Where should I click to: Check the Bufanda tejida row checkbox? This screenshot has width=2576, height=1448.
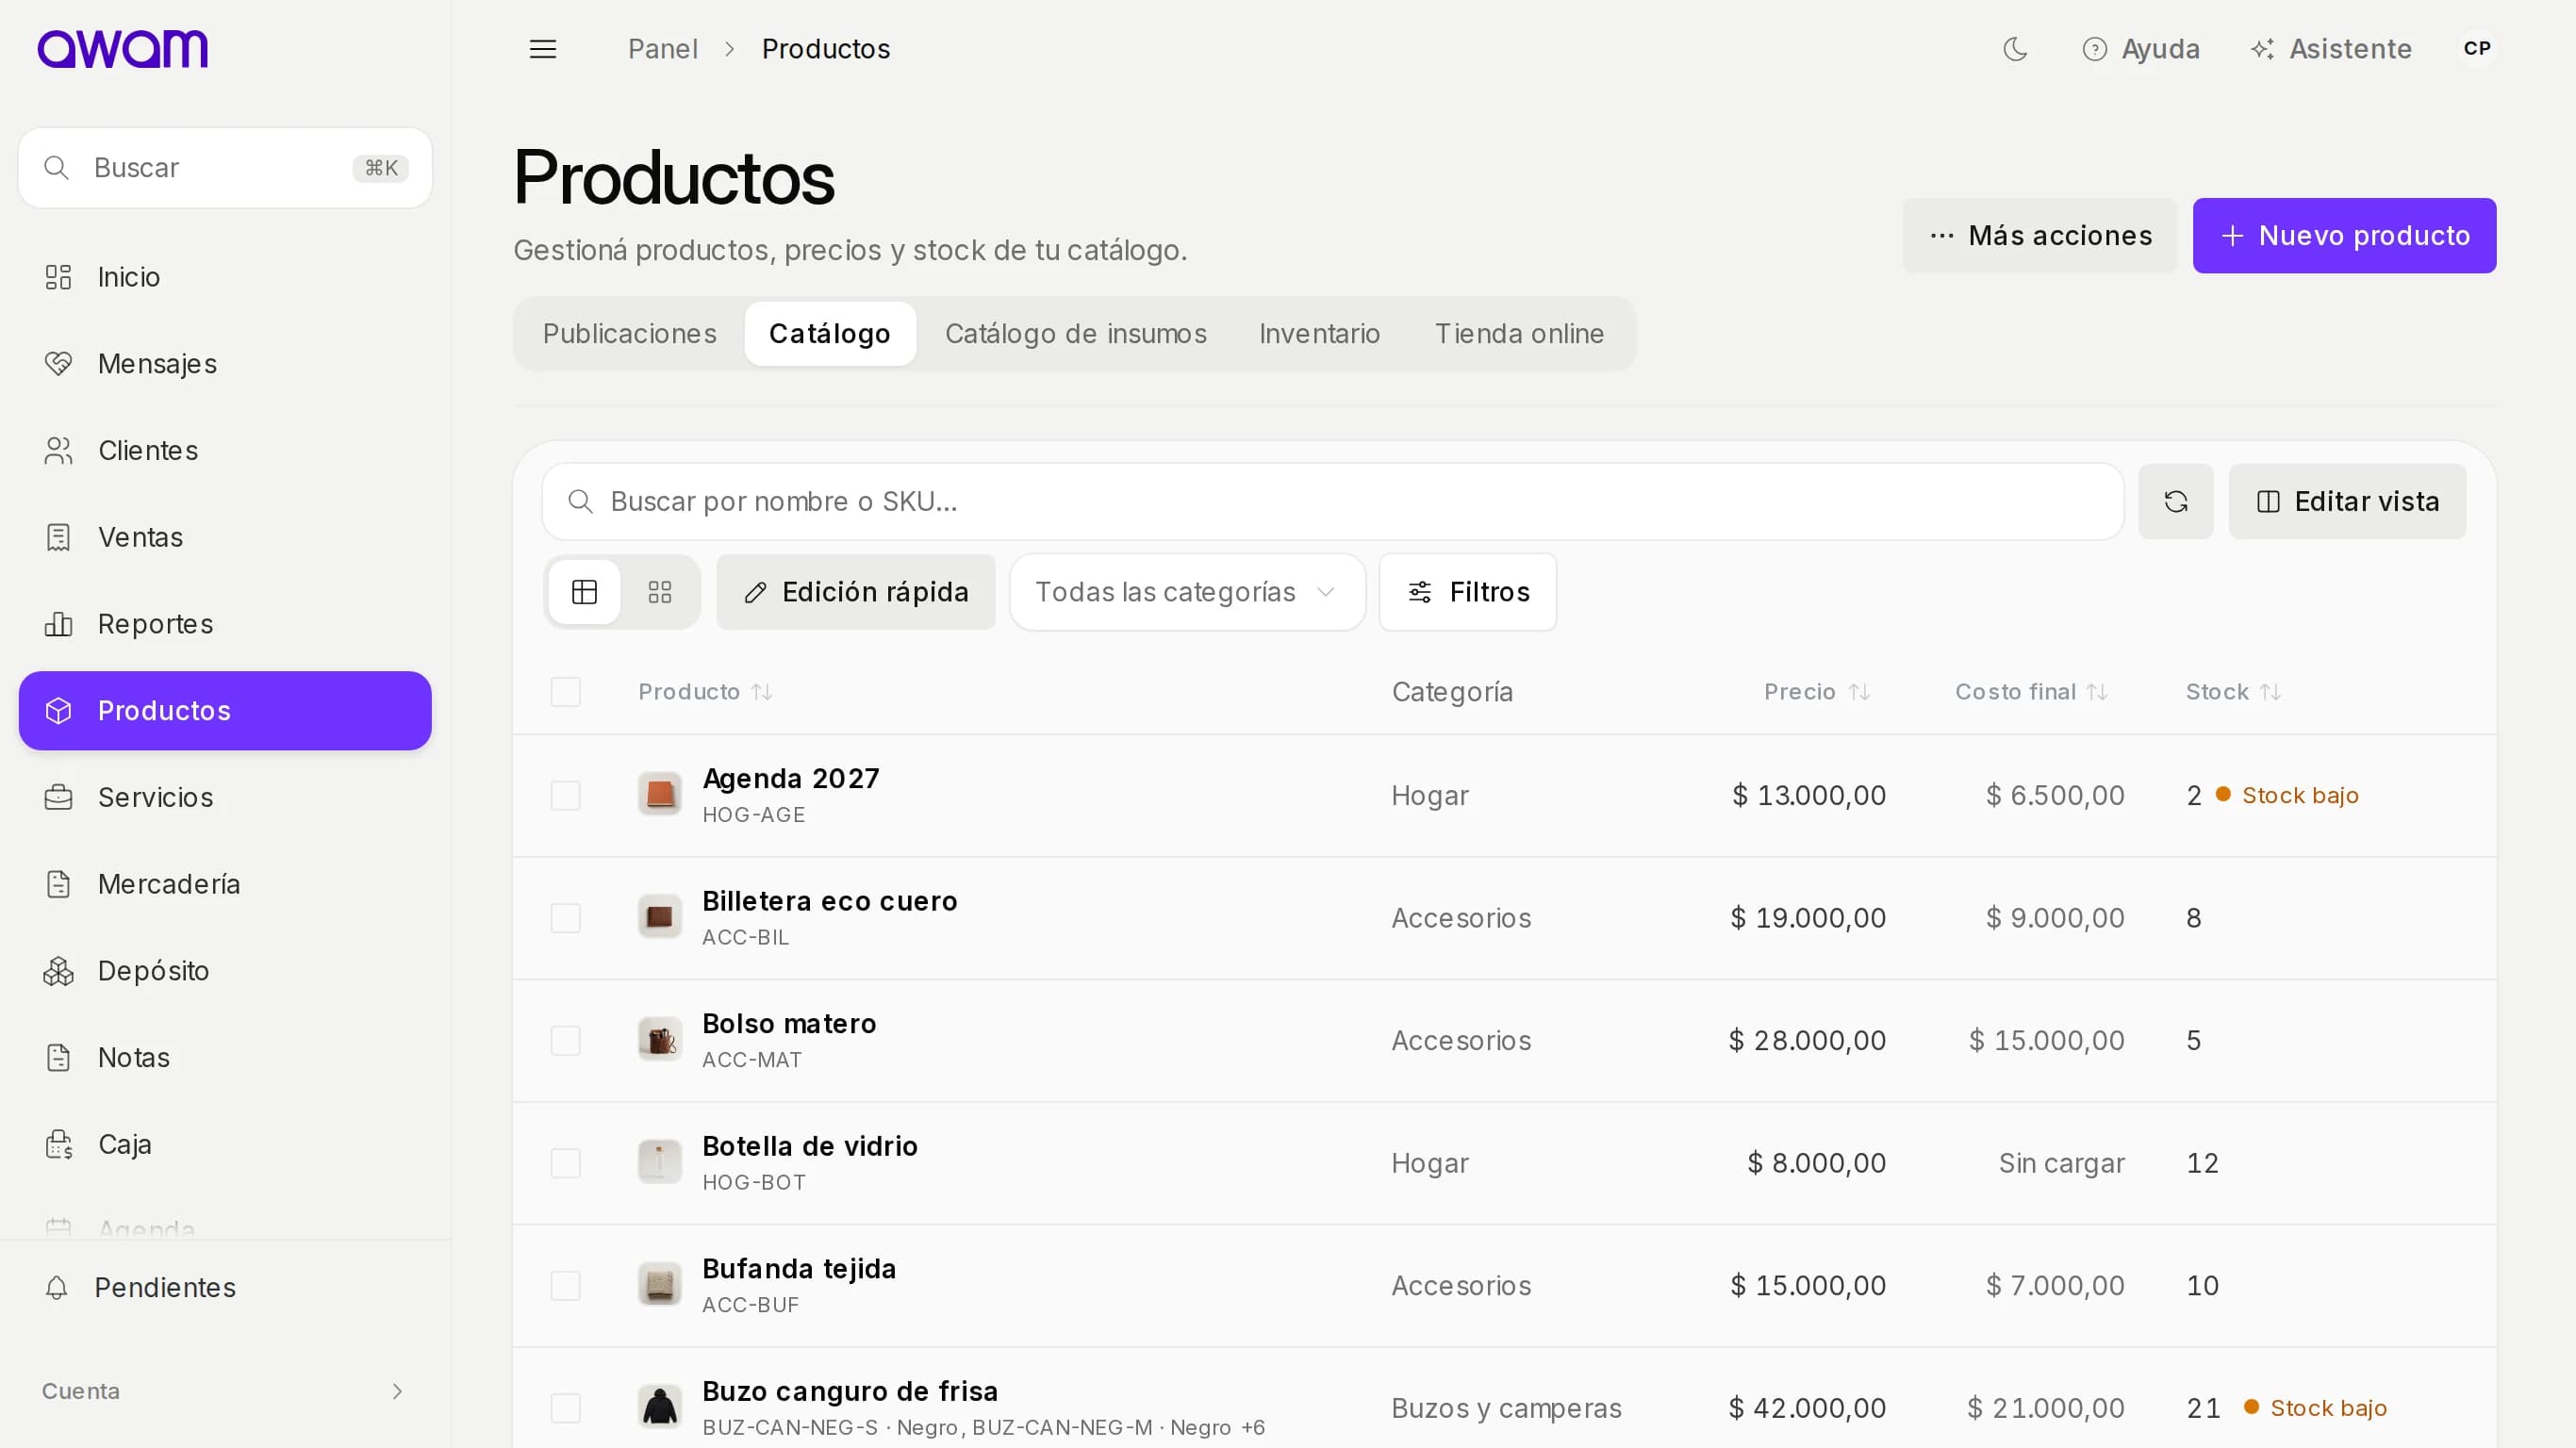tap(566, 1286)
